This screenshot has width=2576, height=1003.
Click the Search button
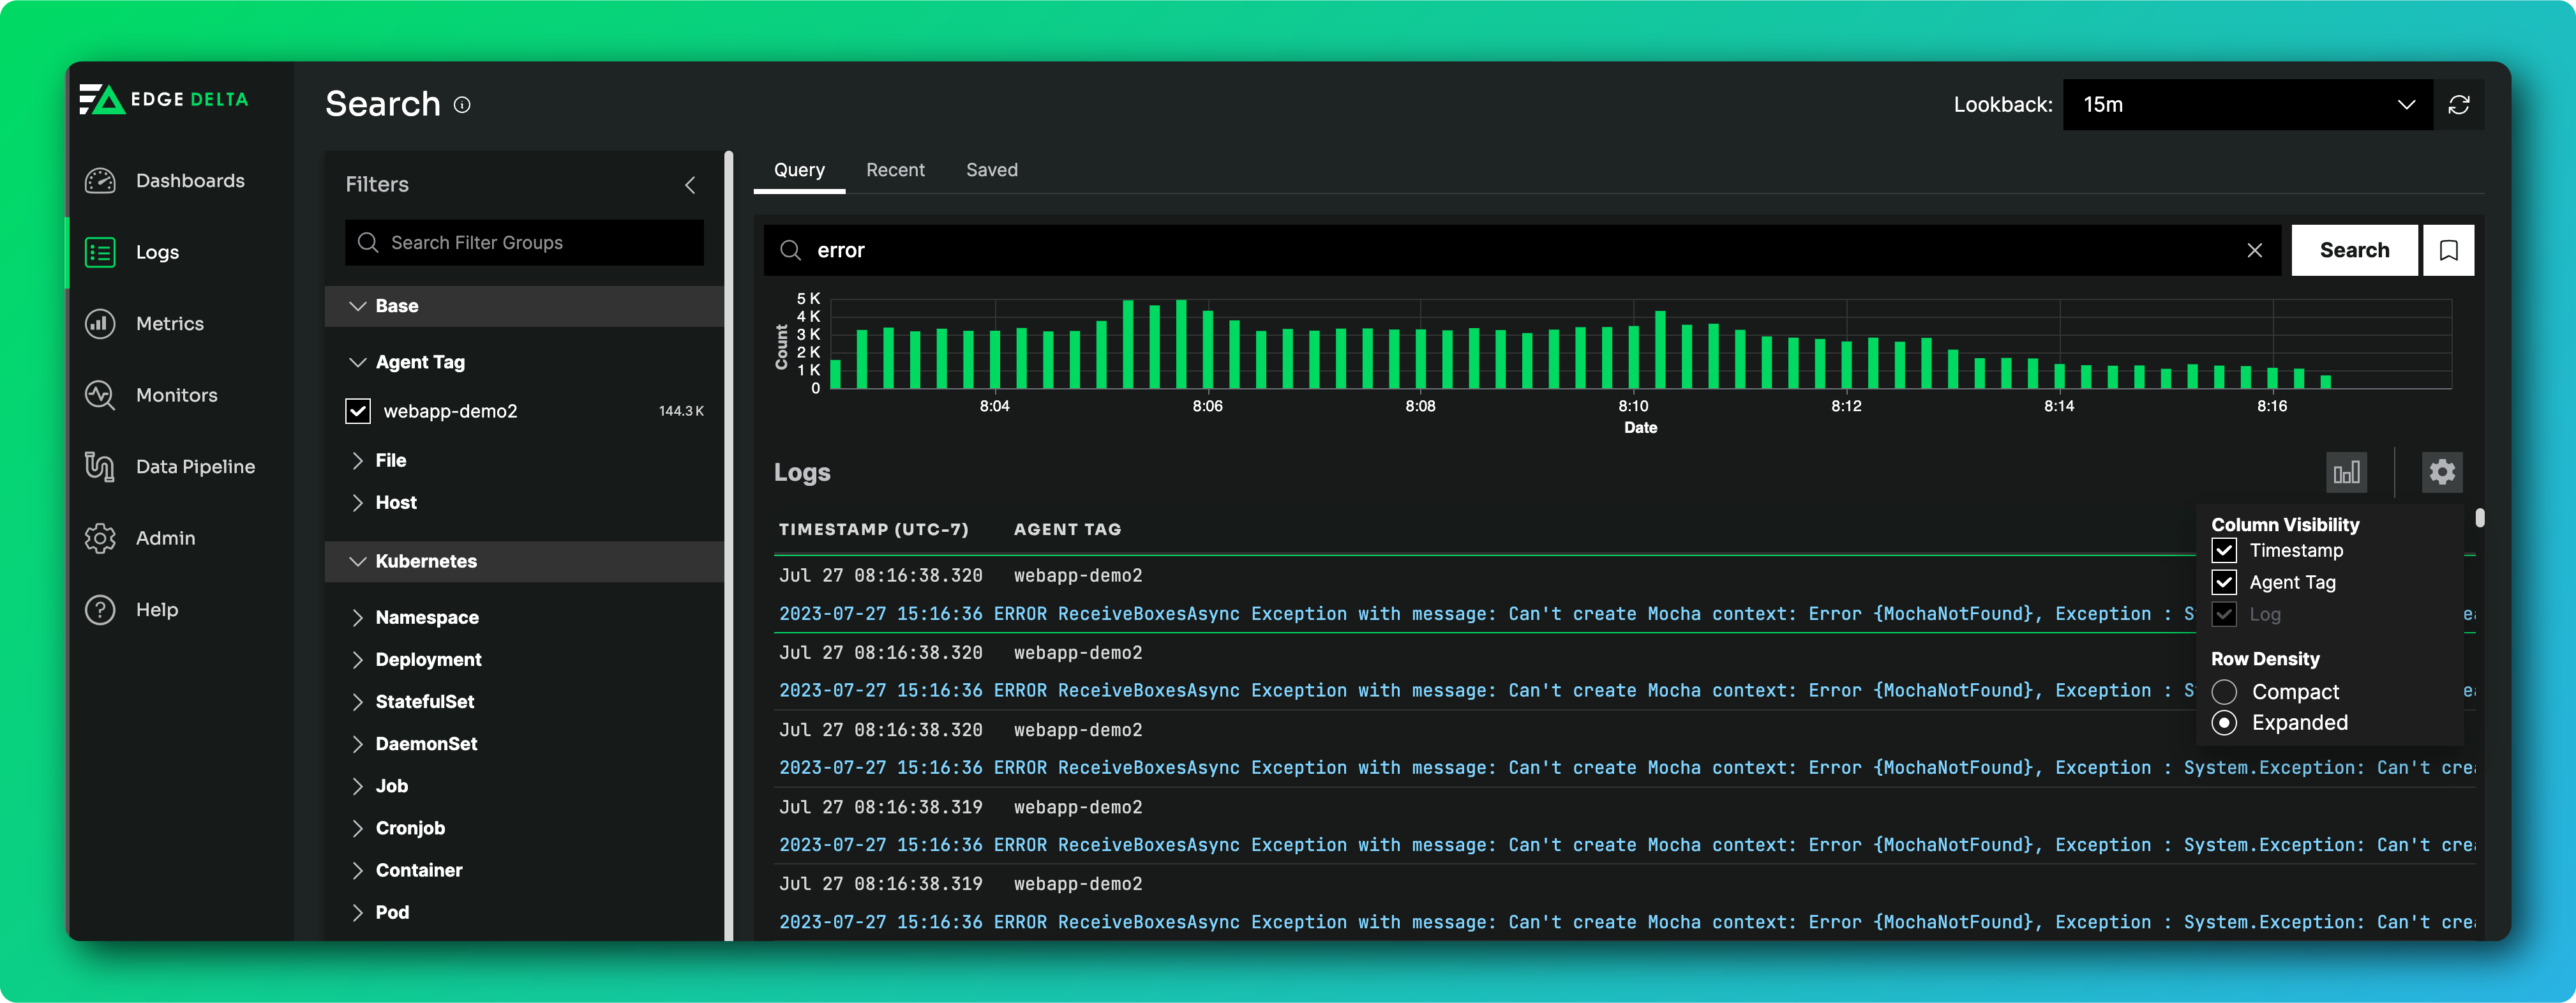[2353, 250]
